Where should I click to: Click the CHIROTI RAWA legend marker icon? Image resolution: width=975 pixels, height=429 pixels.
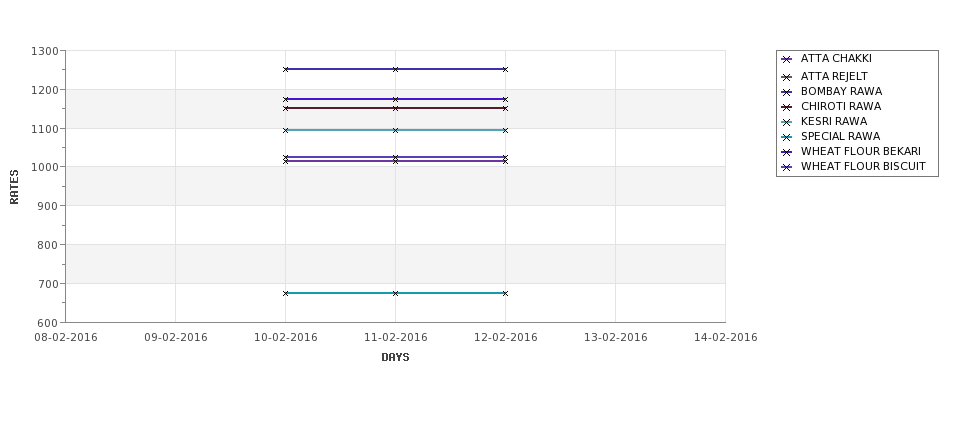tap(787, 108)
